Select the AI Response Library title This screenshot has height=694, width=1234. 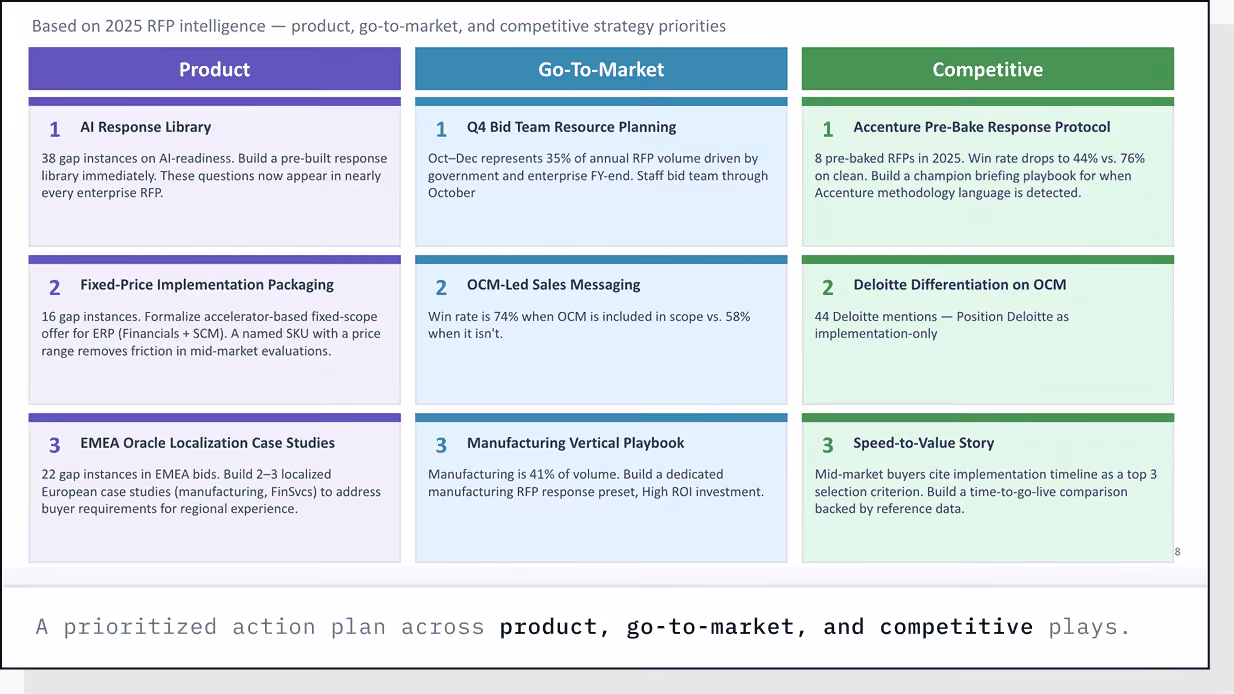coord(146,127)
